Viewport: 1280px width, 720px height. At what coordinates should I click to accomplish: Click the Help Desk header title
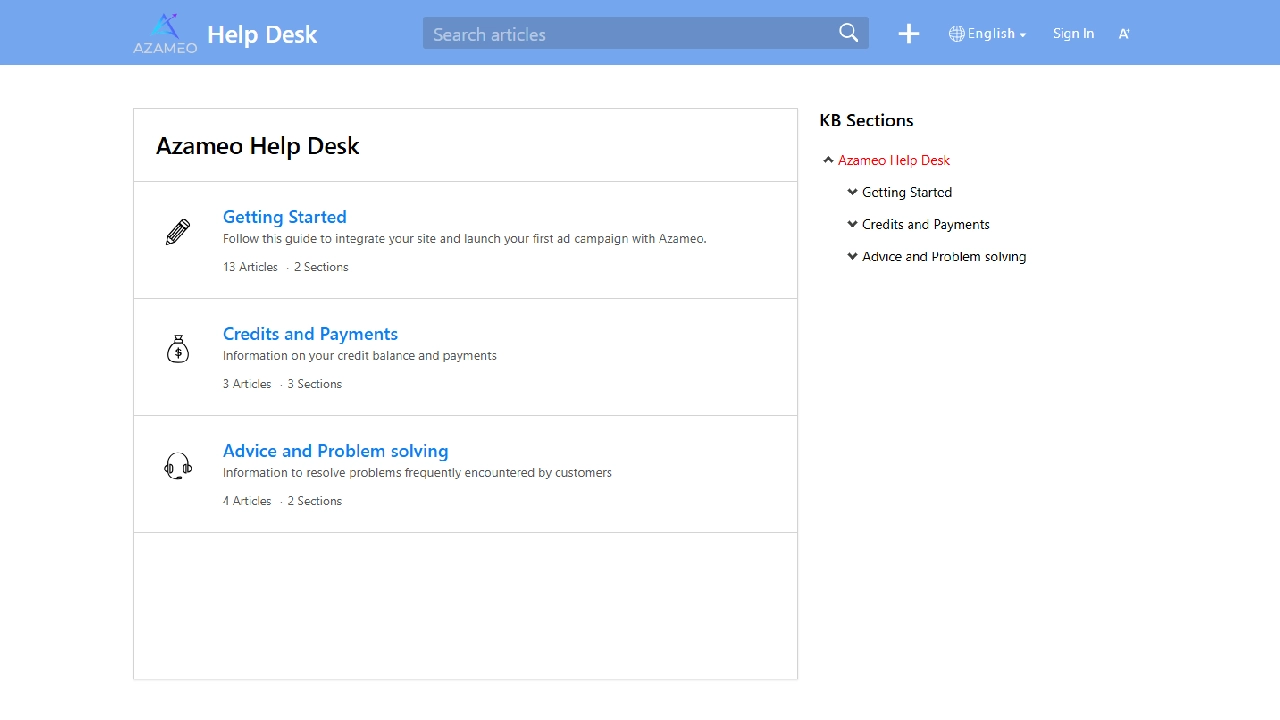[262, 34]
